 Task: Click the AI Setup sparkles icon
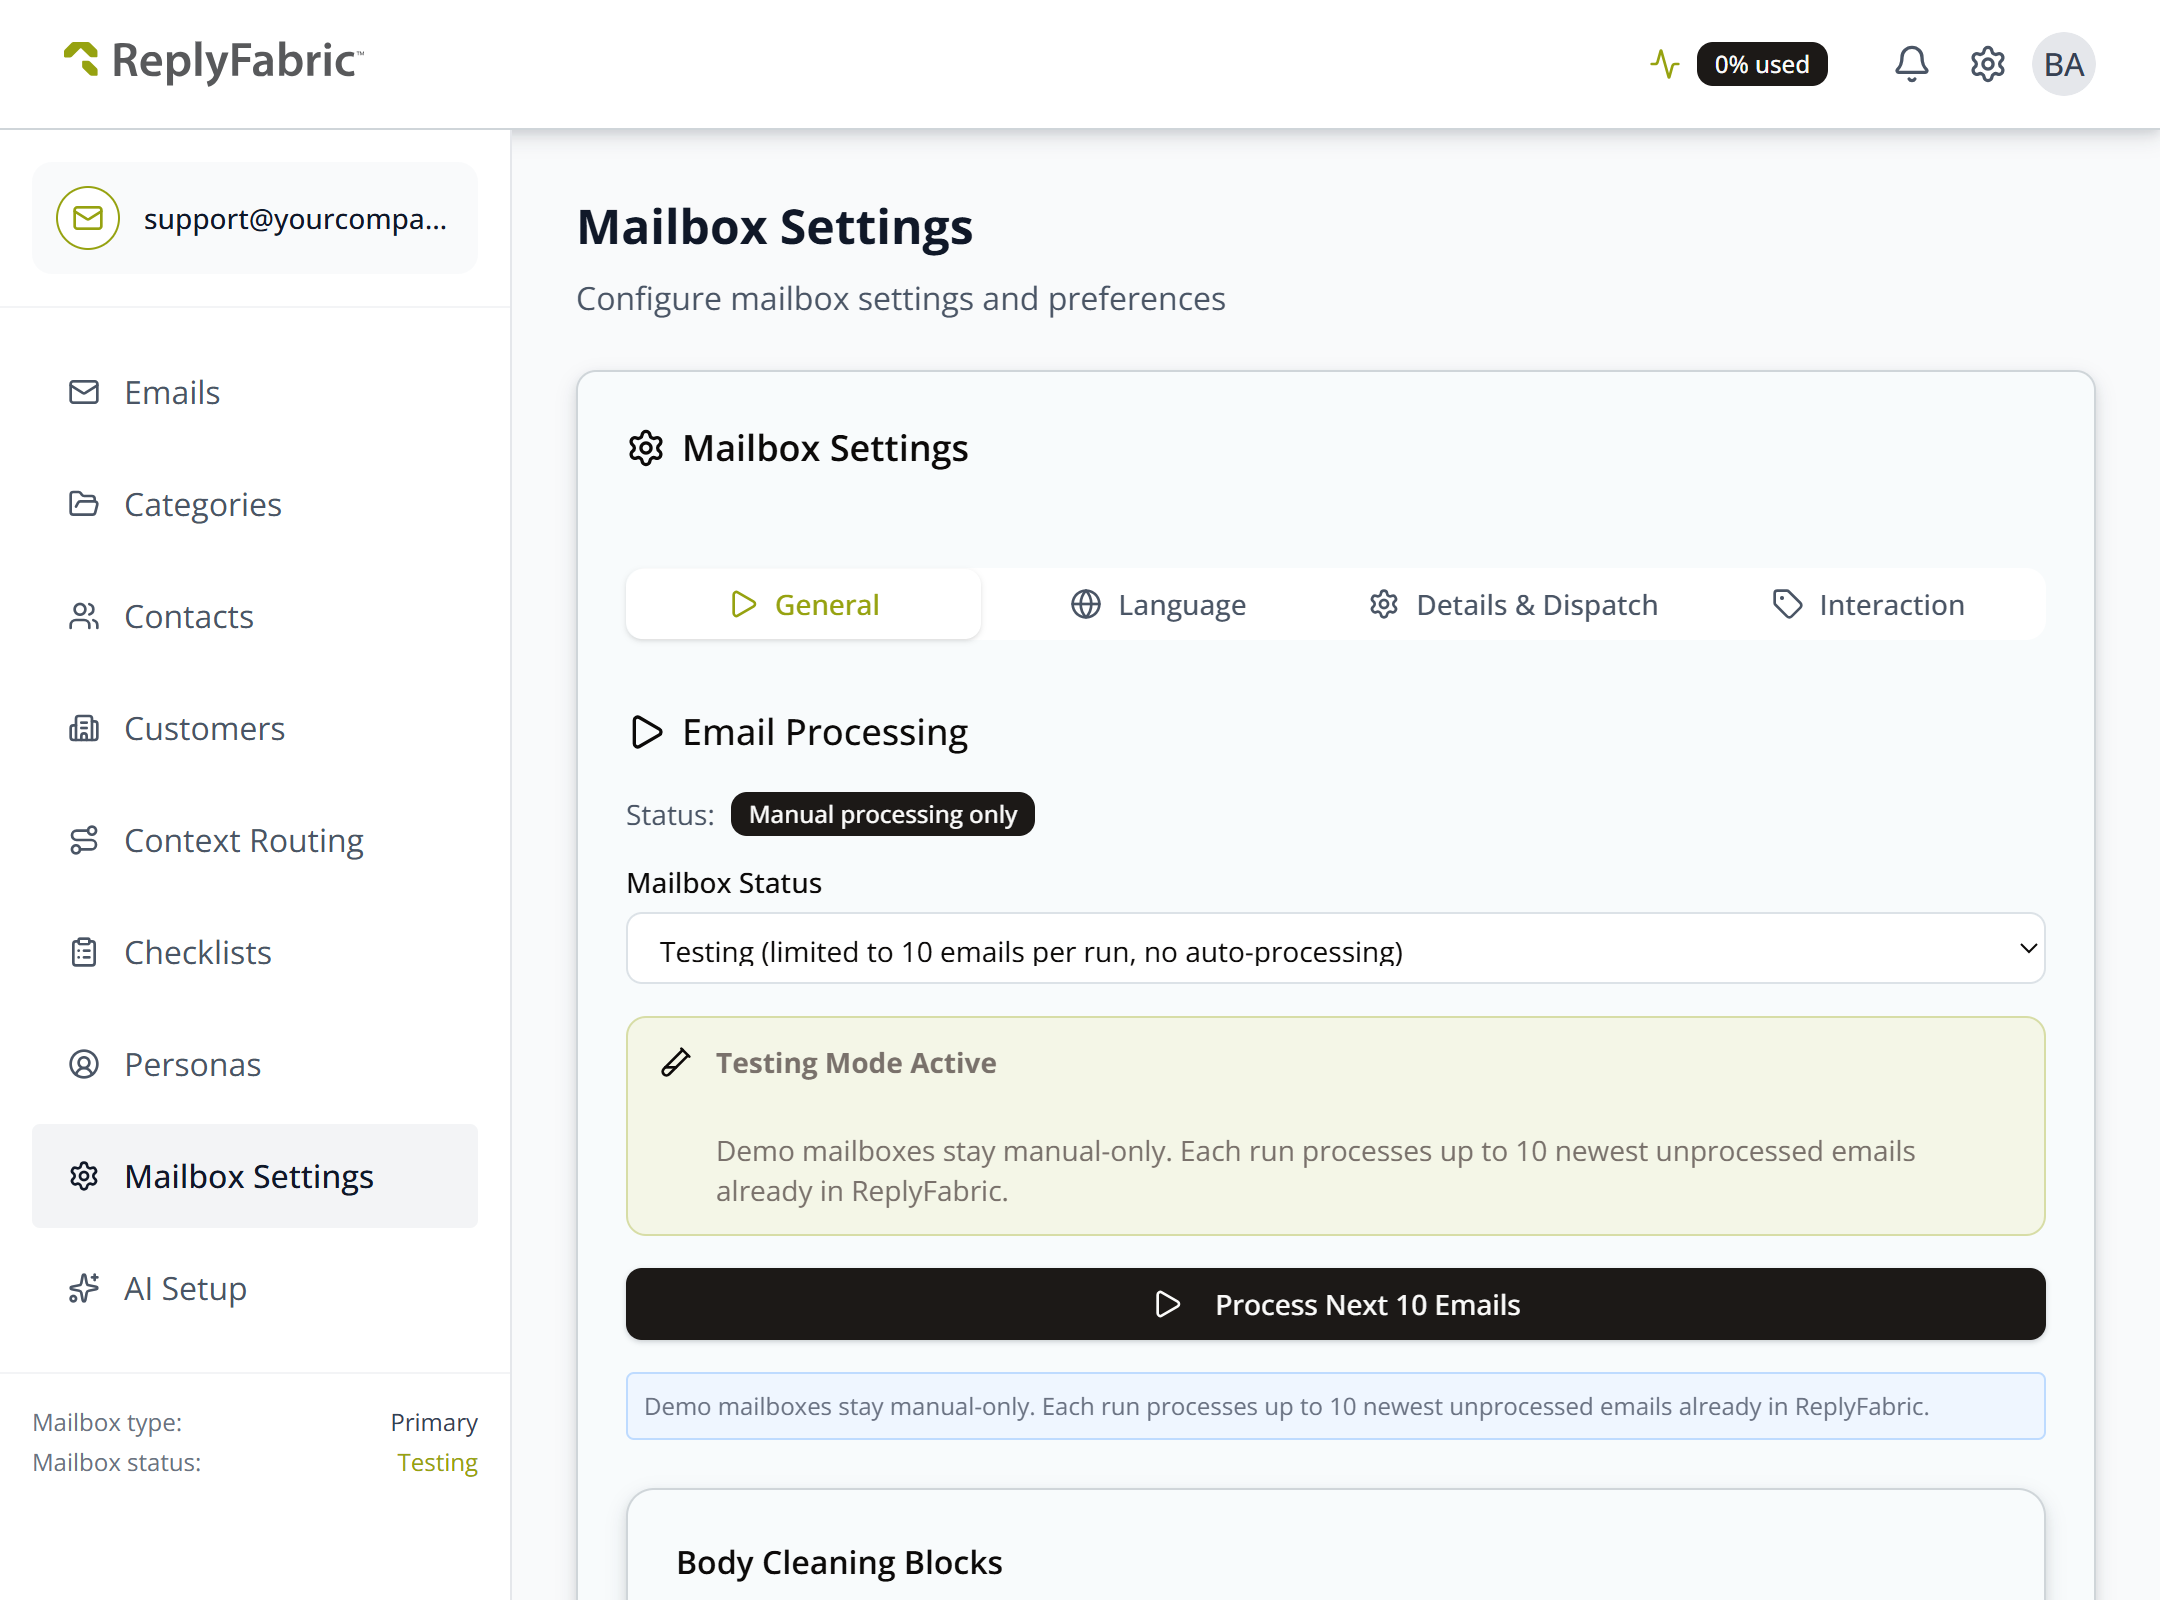click(84, 1288)
